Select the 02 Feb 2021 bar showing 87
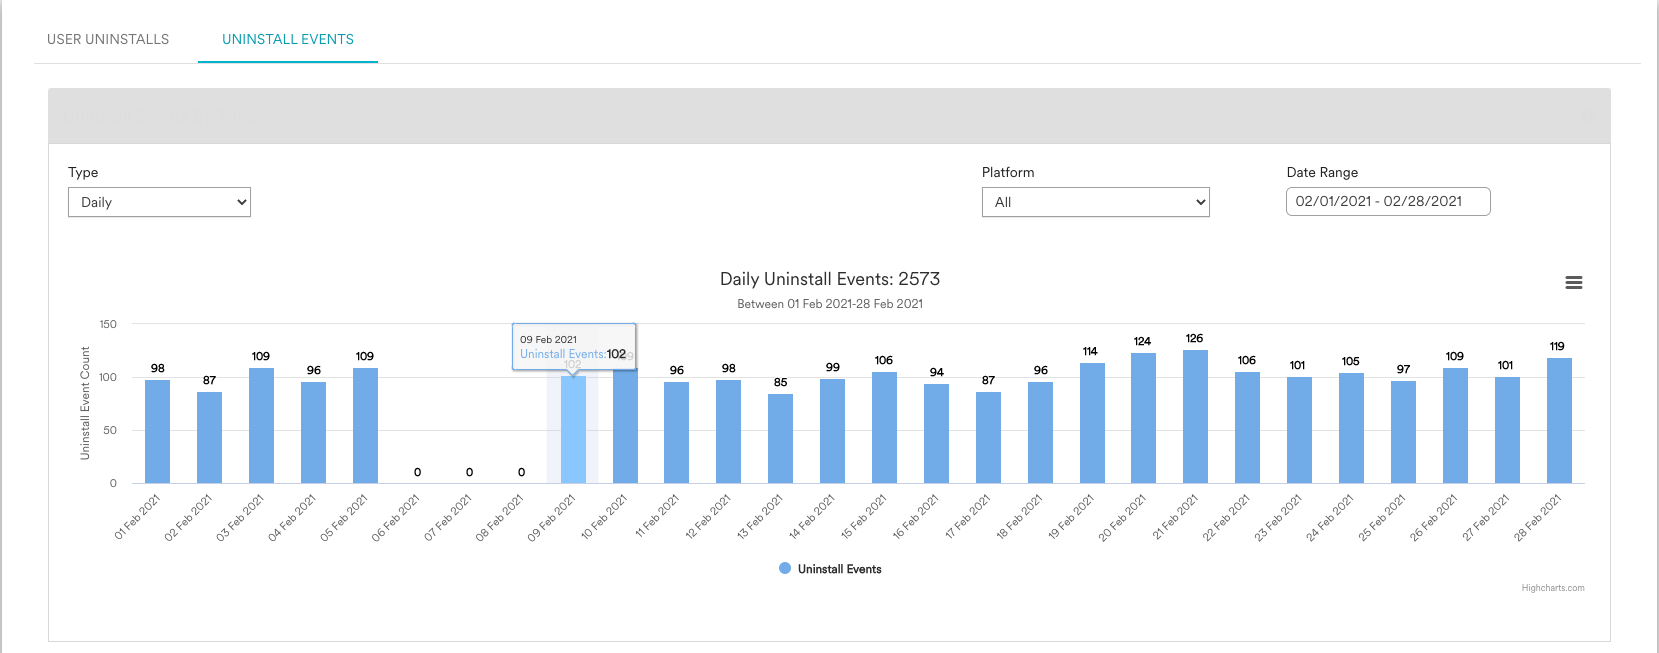 [209, 438]
